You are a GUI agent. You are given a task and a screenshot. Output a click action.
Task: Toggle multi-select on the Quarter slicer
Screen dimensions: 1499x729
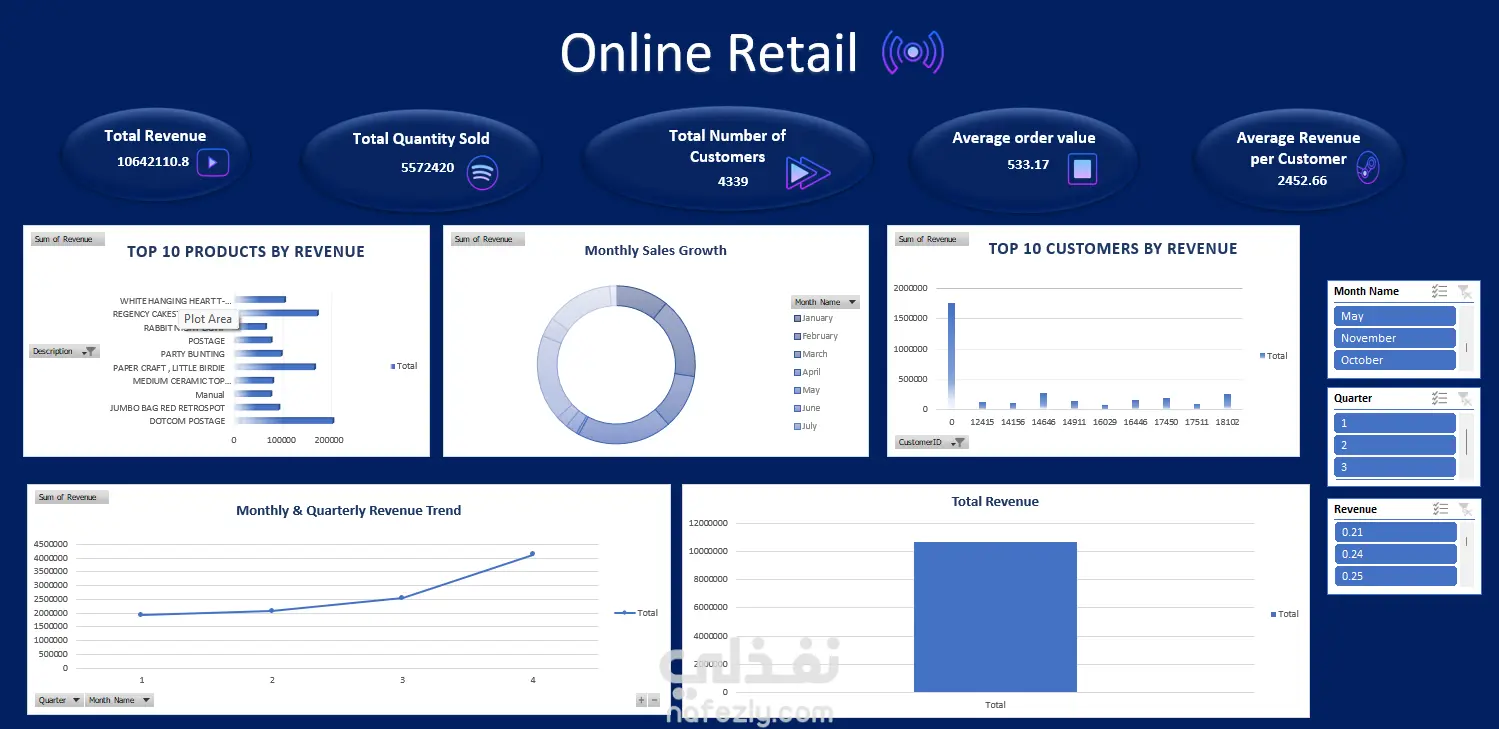click(1439, 398)
